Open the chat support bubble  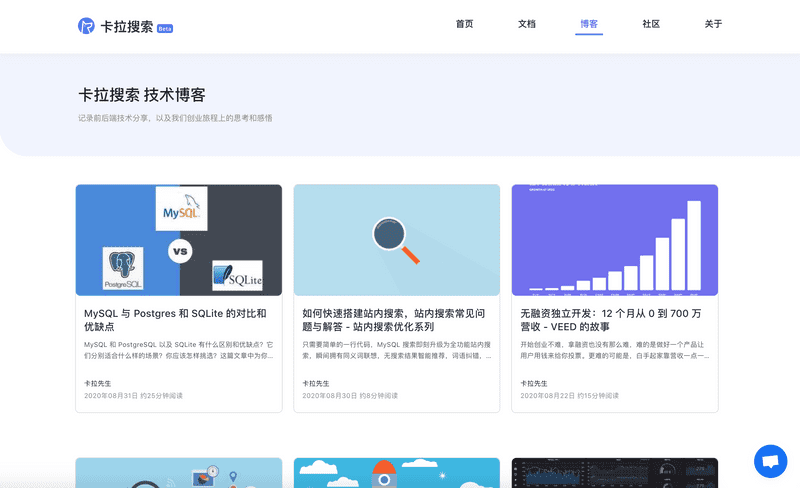click(x=770, y=461)
